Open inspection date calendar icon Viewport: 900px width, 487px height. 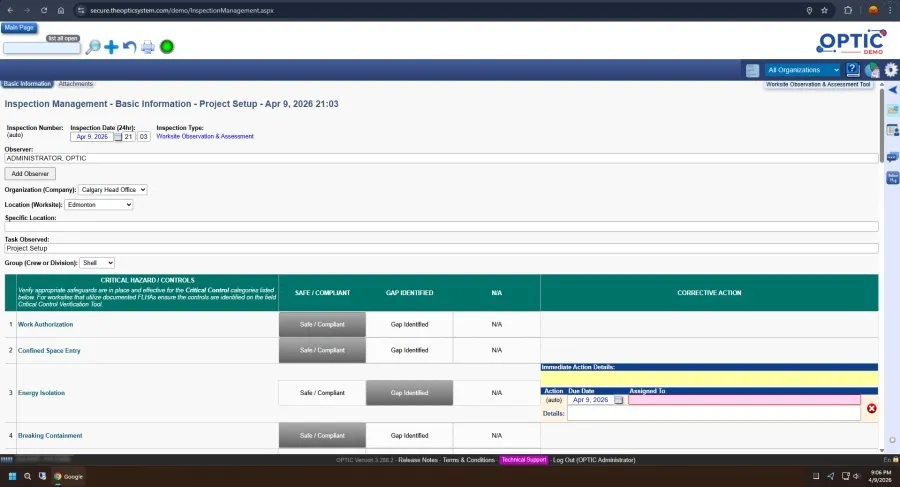coord(118,137)
